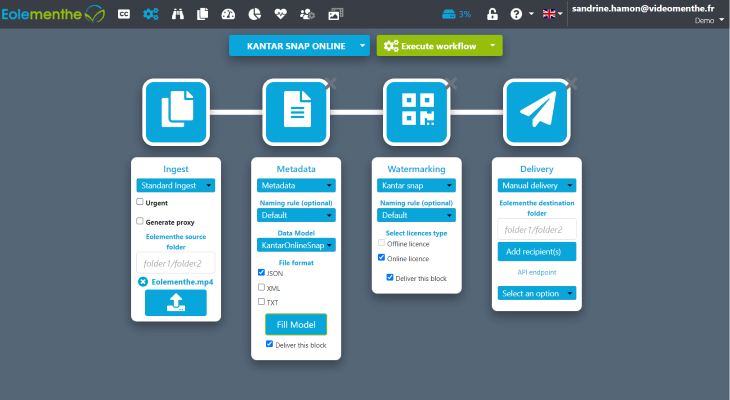The width and height of the screenshot is (730, 400).
Task: Open the pie chart statistics icon
Action: 254,14
